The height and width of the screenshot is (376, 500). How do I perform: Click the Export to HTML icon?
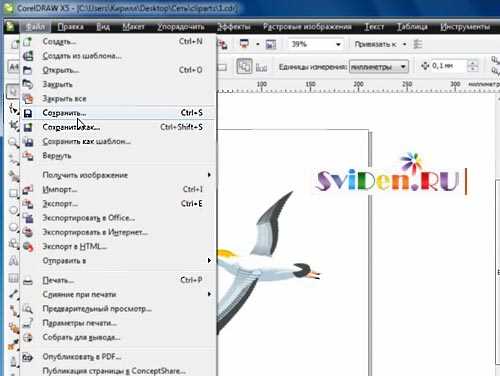[x=28, y=247]
